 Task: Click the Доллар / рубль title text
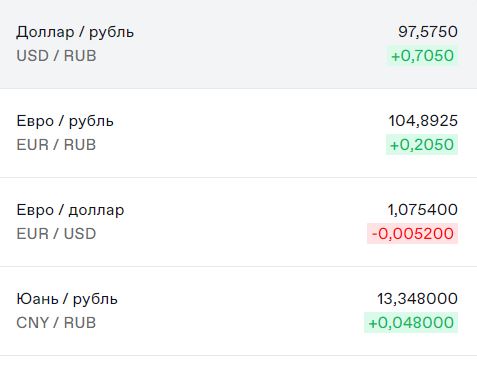(x=75, y=32)
